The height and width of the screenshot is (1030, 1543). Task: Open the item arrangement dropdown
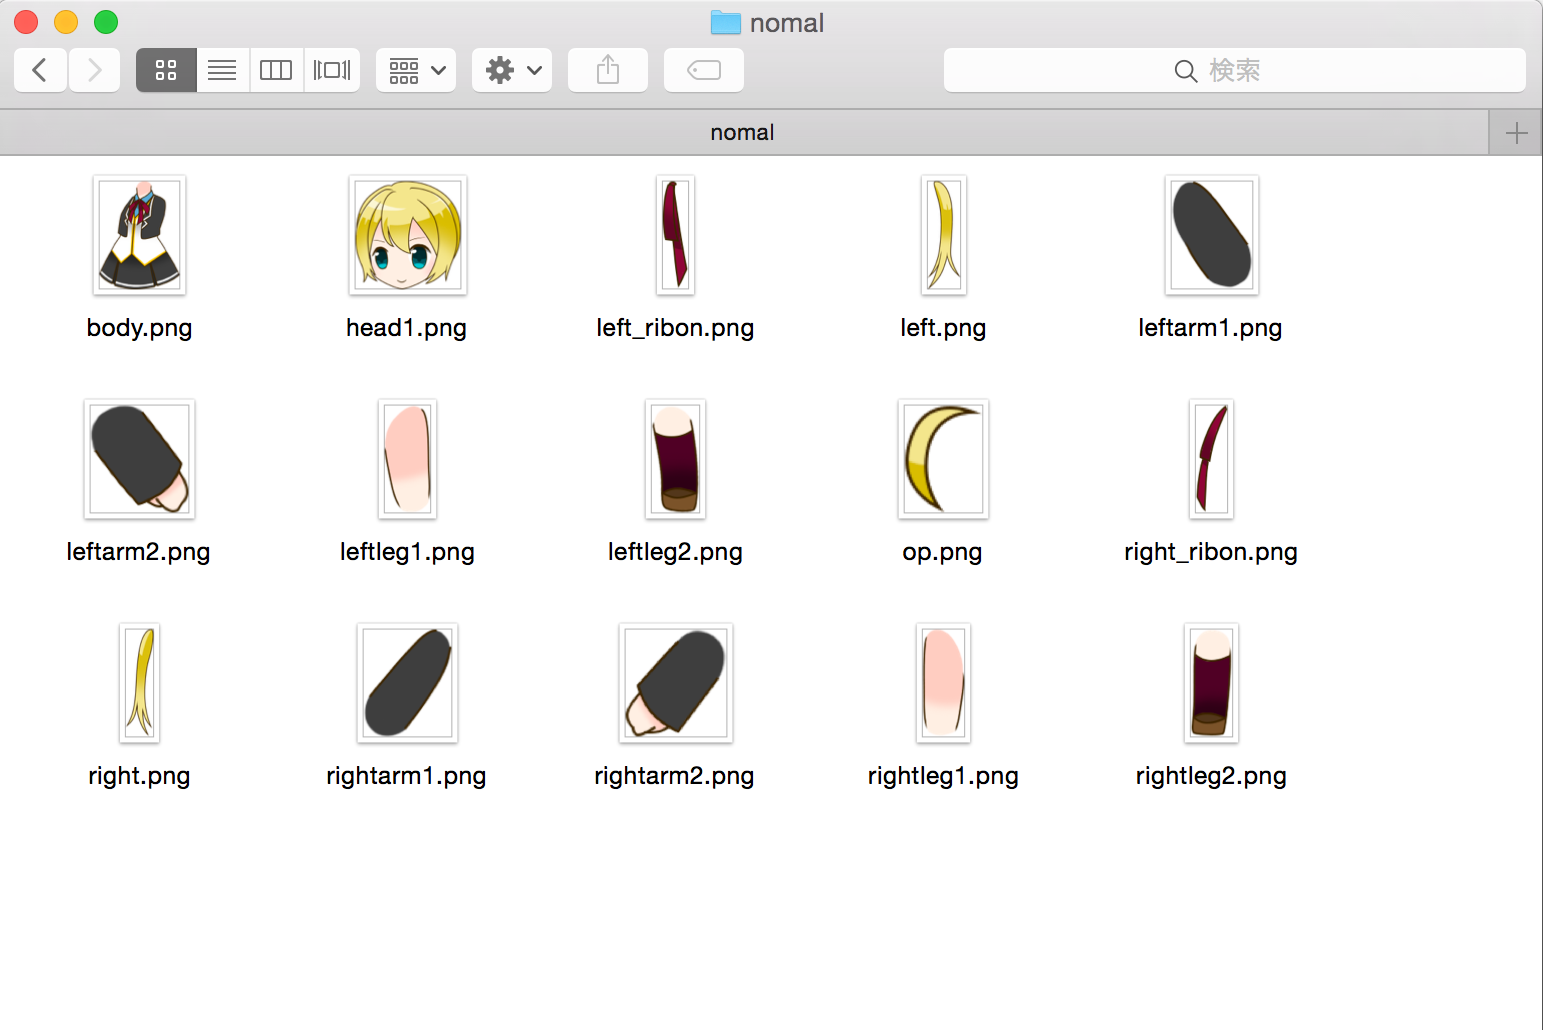click(416, 70)
